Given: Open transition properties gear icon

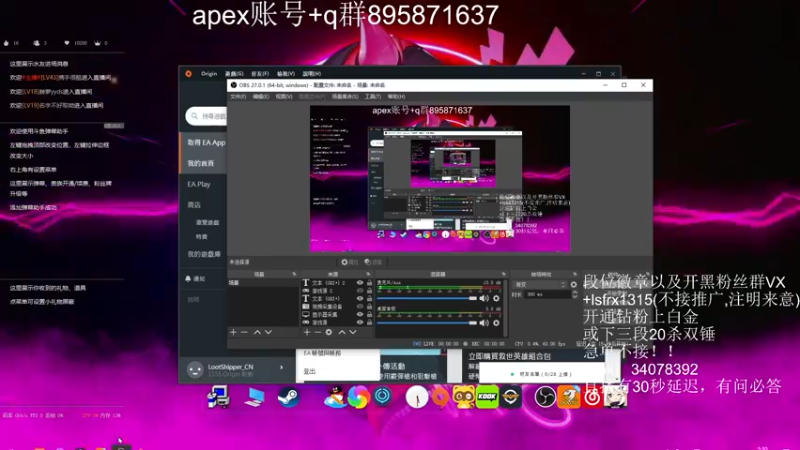Looking at the screenshot, I should click(574, 285).
